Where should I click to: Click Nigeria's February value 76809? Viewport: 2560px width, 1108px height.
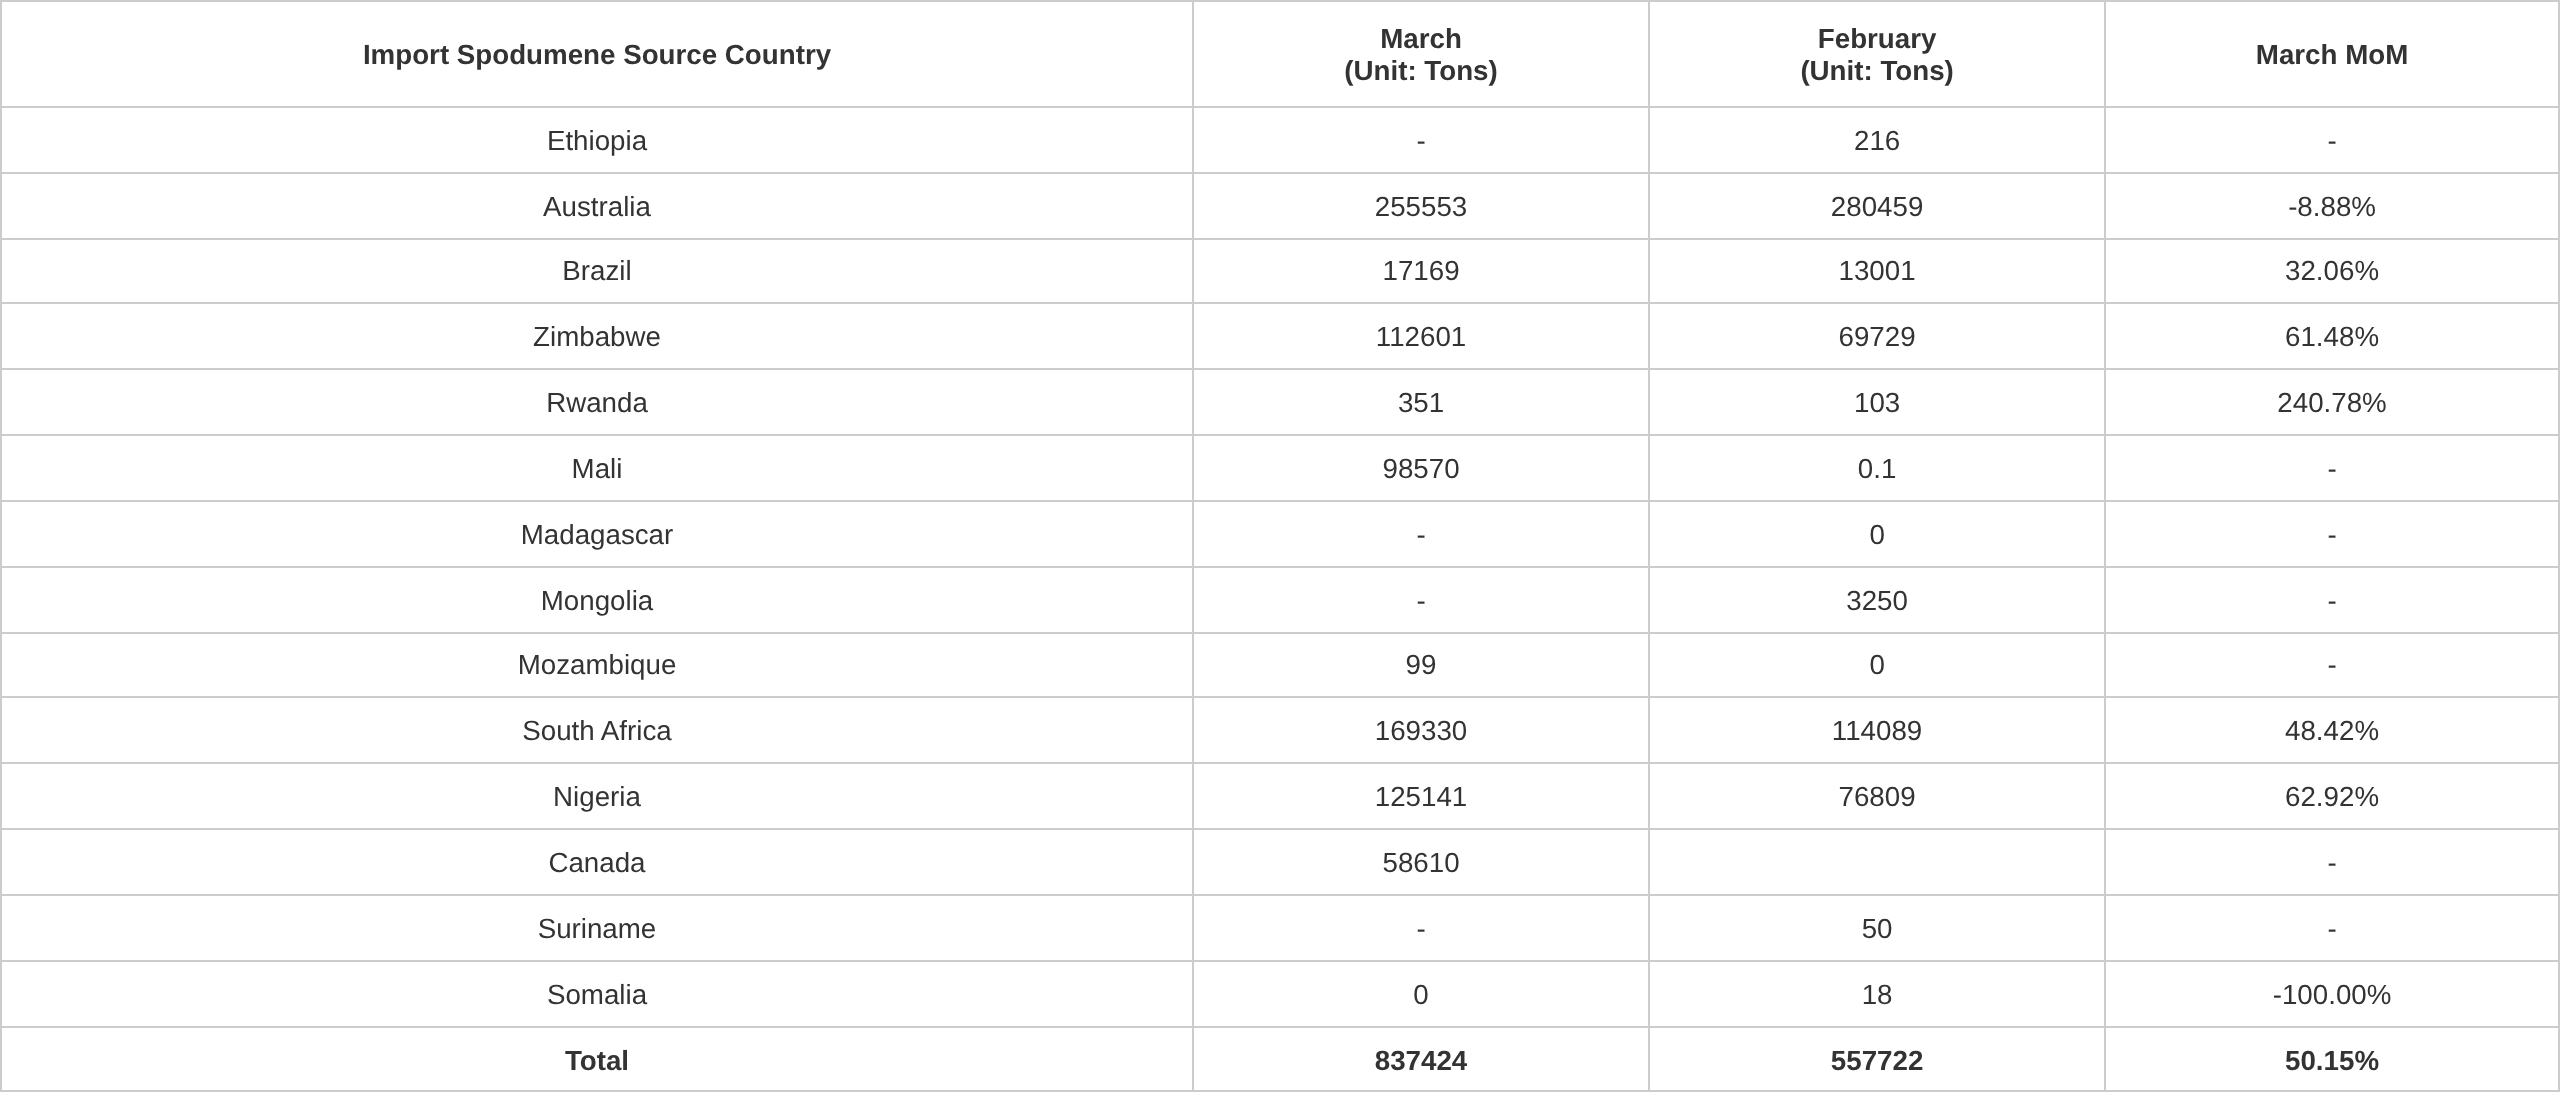1876,797
